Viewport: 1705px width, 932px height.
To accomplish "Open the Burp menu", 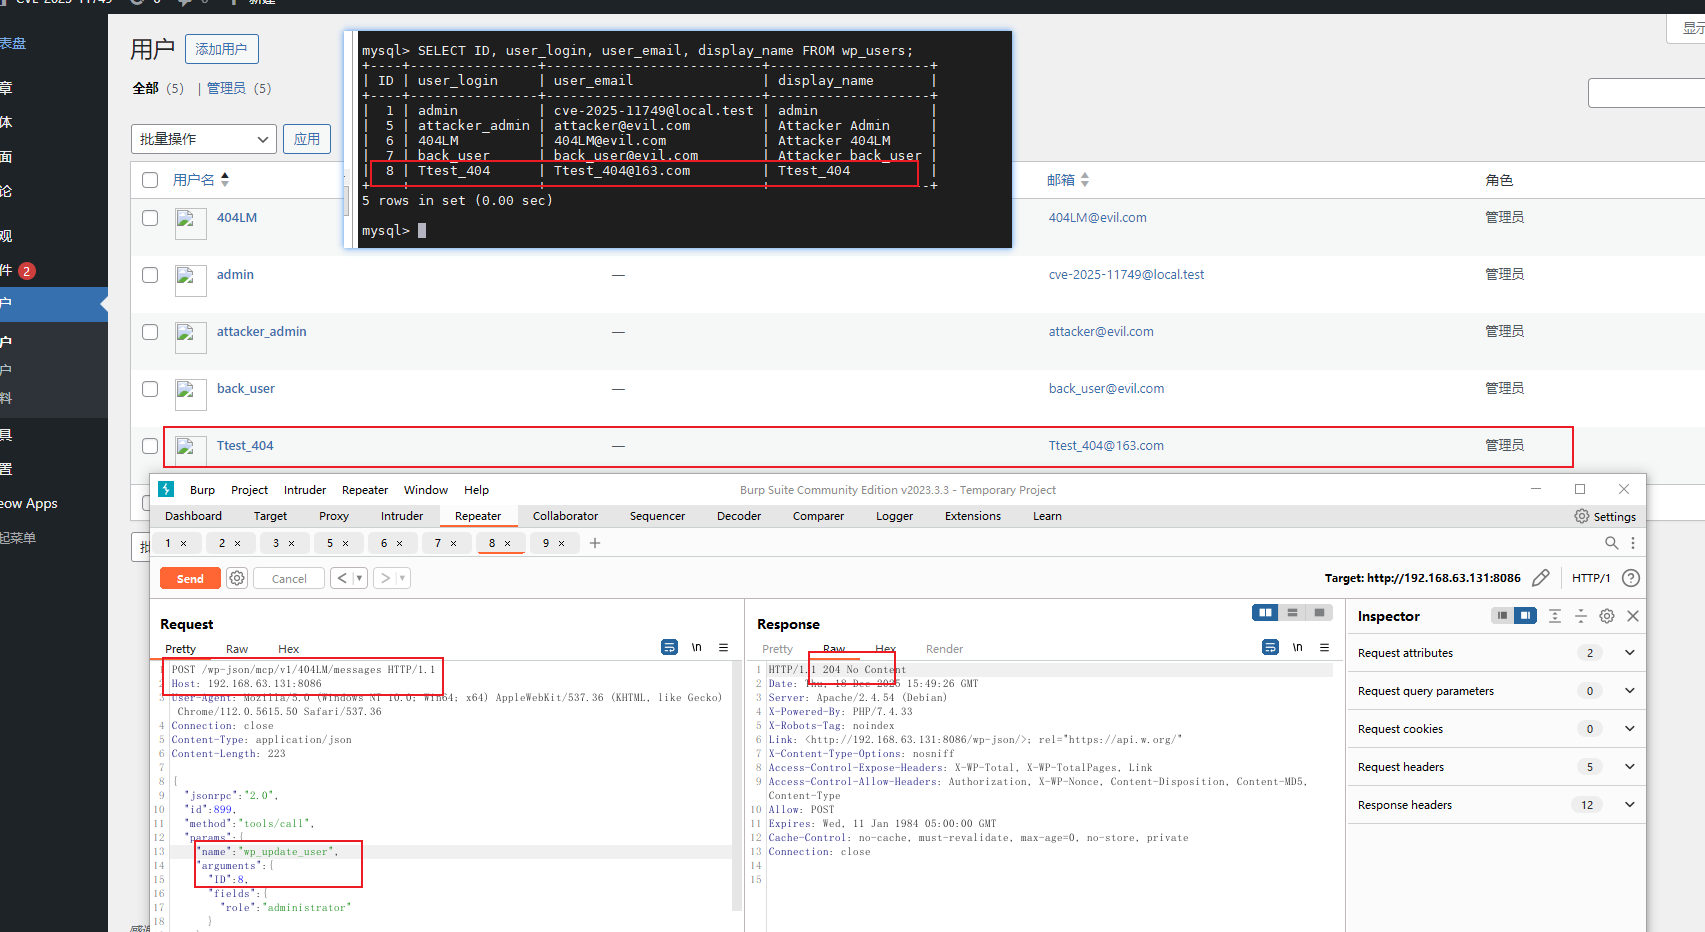I will point(202,490).
